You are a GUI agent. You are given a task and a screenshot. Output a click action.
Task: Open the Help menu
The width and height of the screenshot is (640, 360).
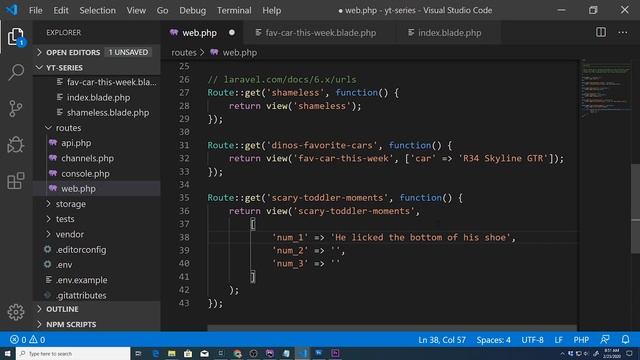pyautogui.click(x=271, y=10)
